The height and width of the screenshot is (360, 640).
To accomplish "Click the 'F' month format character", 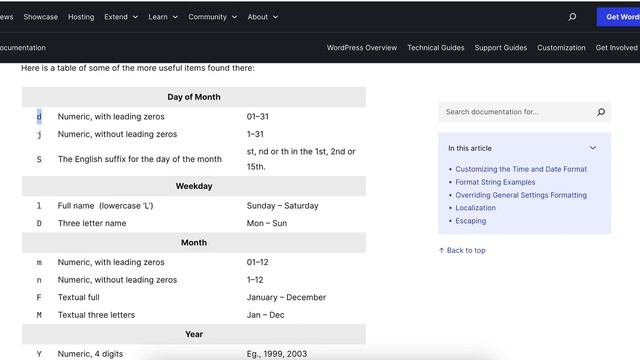I will click(x=39, y=297).
